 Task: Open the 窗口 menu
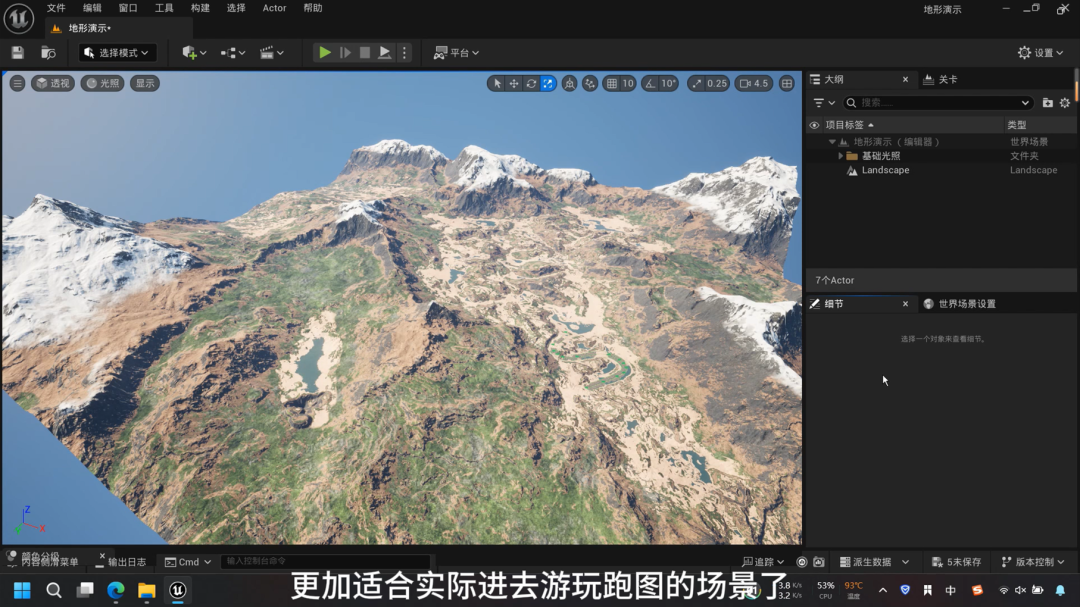pyautogui.click(x=128, y=8)
